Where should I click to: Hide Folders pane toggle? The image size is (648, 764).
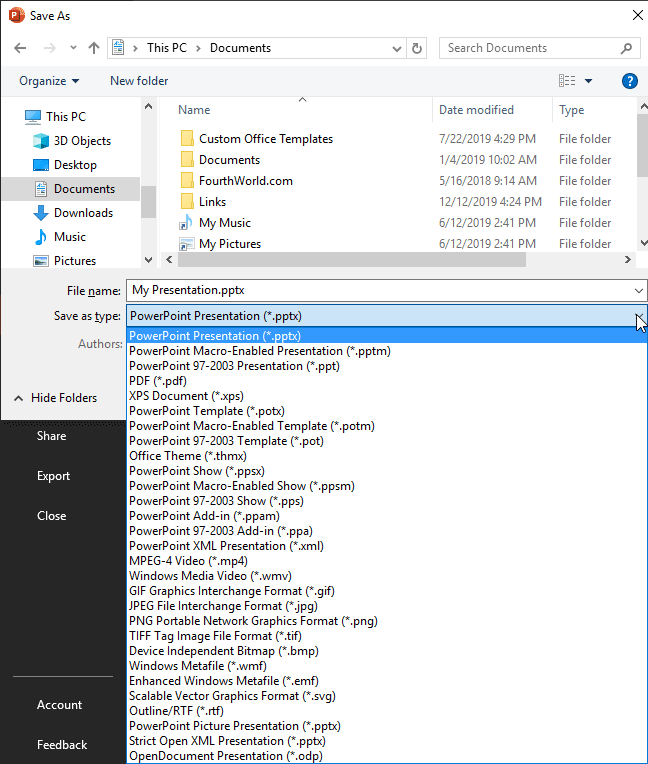click(56, 398)
